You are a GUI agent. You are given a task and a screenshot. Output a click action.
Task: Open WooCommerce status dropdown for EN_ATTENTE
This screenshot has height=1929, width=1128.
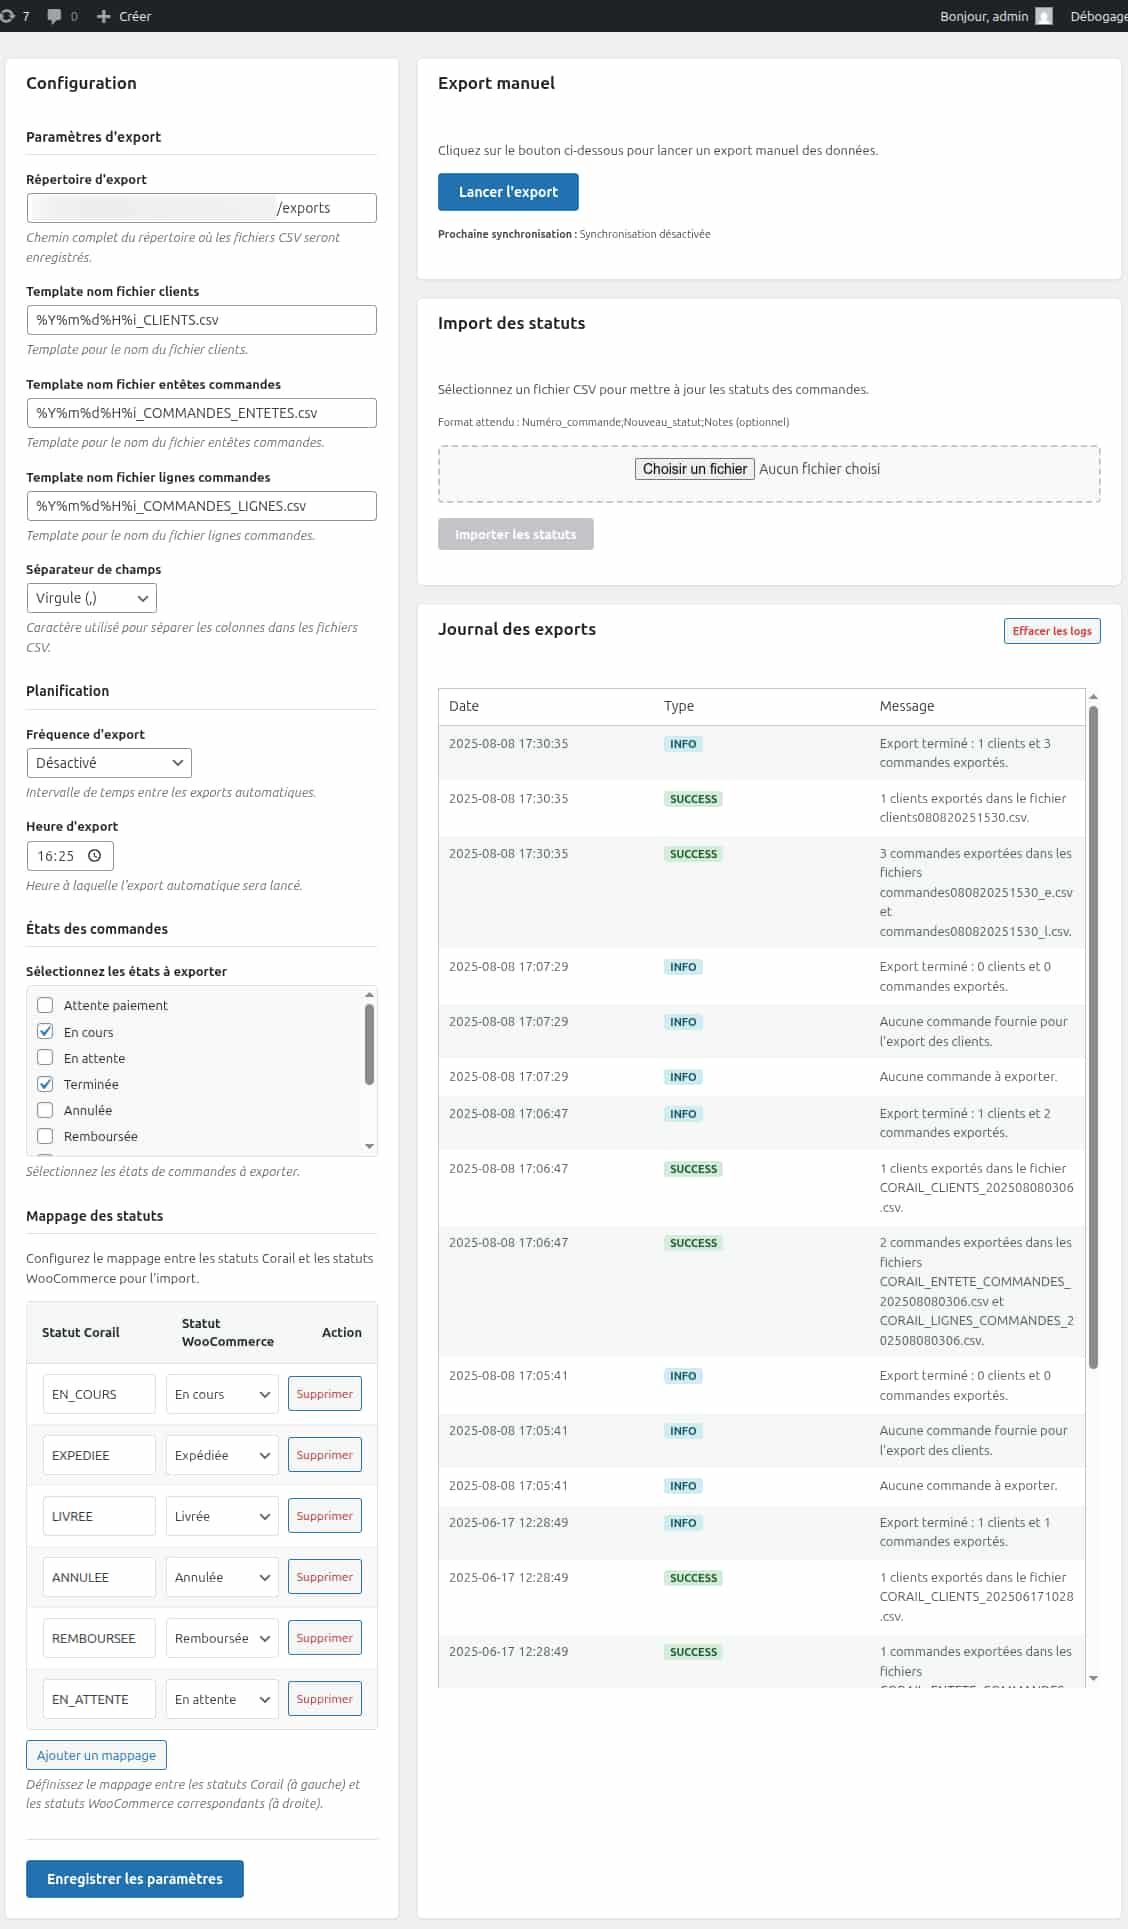coord(221,1699)
